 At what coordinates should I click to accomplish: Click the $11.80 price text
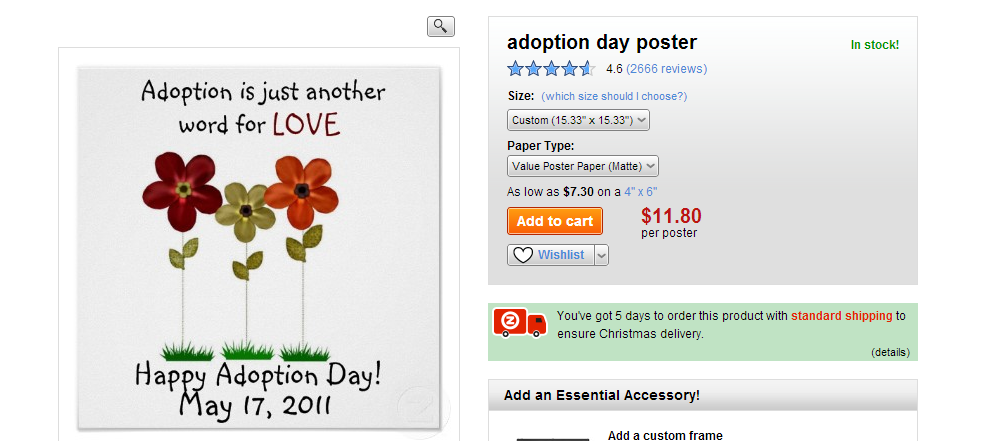(x=671, y=215)
